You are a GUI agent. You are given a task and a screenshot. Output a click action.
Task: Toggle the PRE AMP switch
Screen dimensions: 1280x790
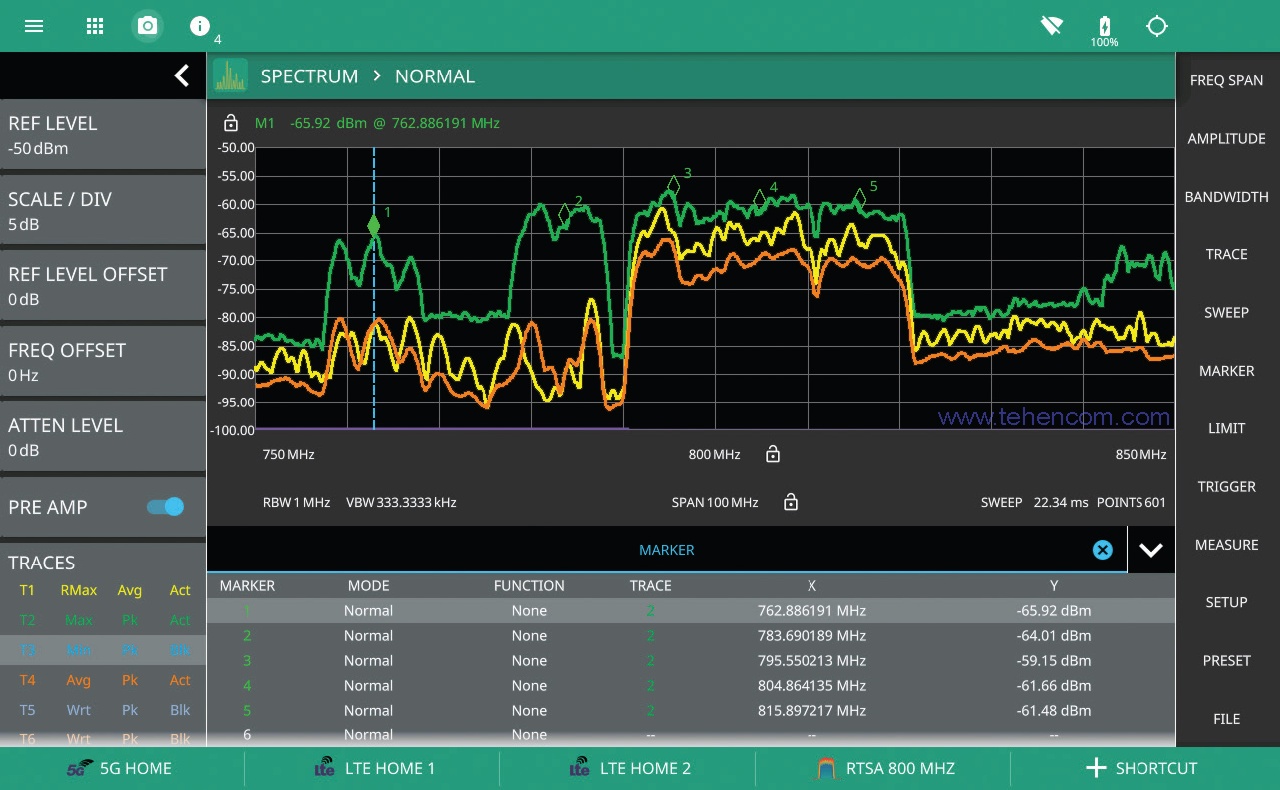165,507
